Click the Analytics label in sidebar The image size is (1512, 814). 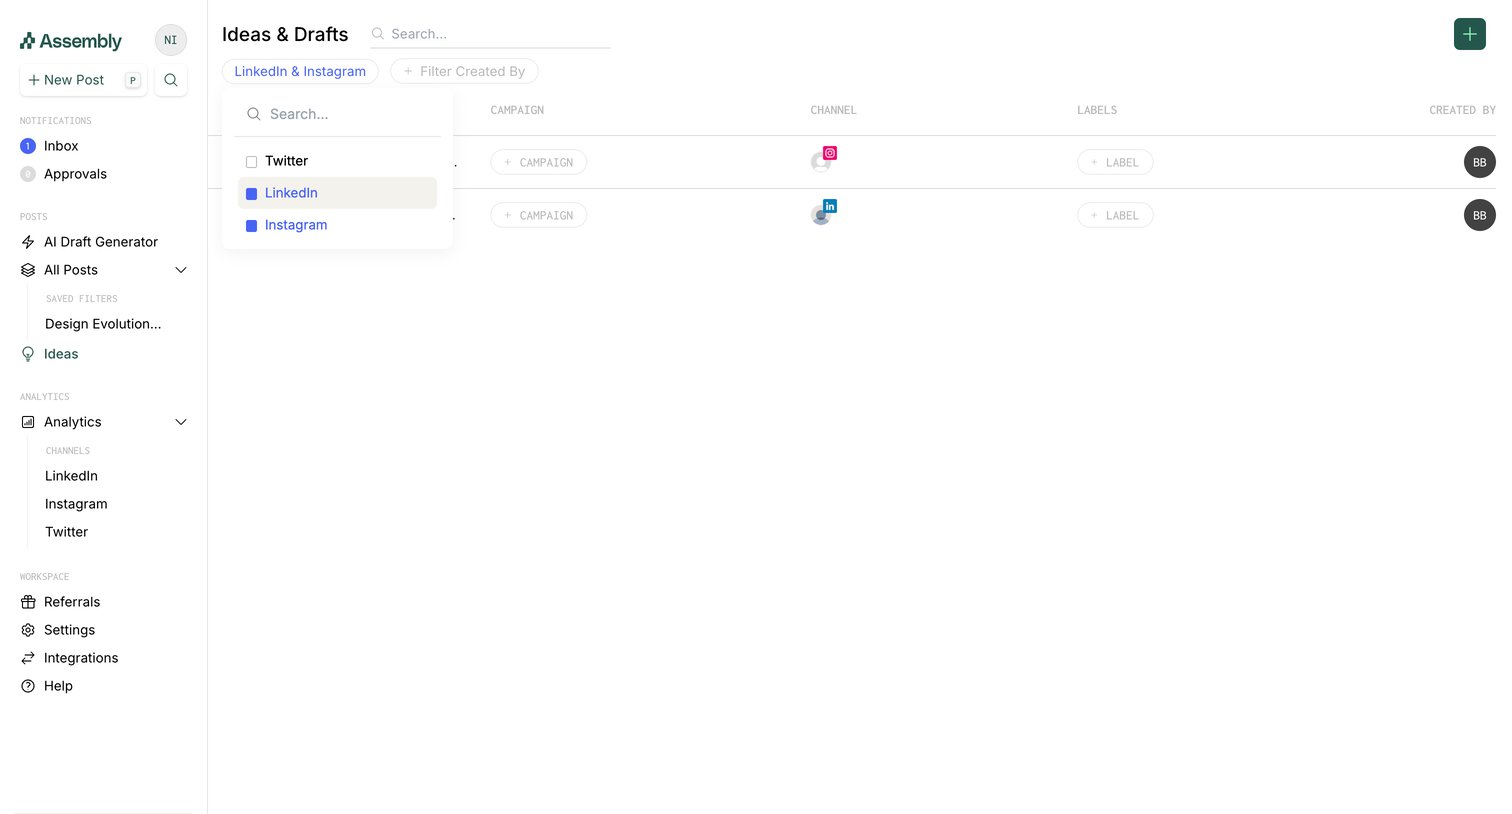click(73, 422)
